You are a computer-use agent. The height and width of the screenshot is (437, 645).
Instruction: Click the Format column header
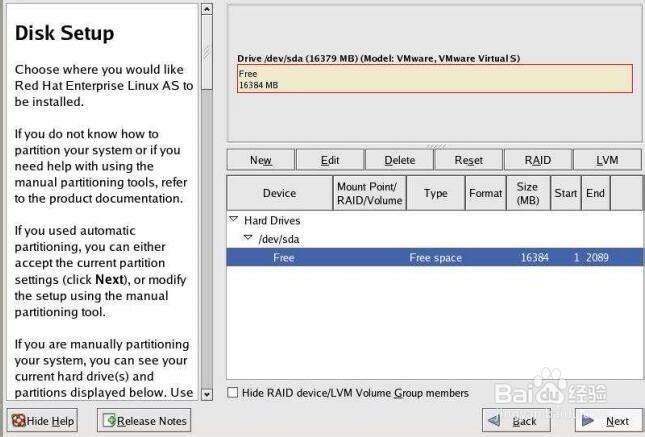(485, 193)
